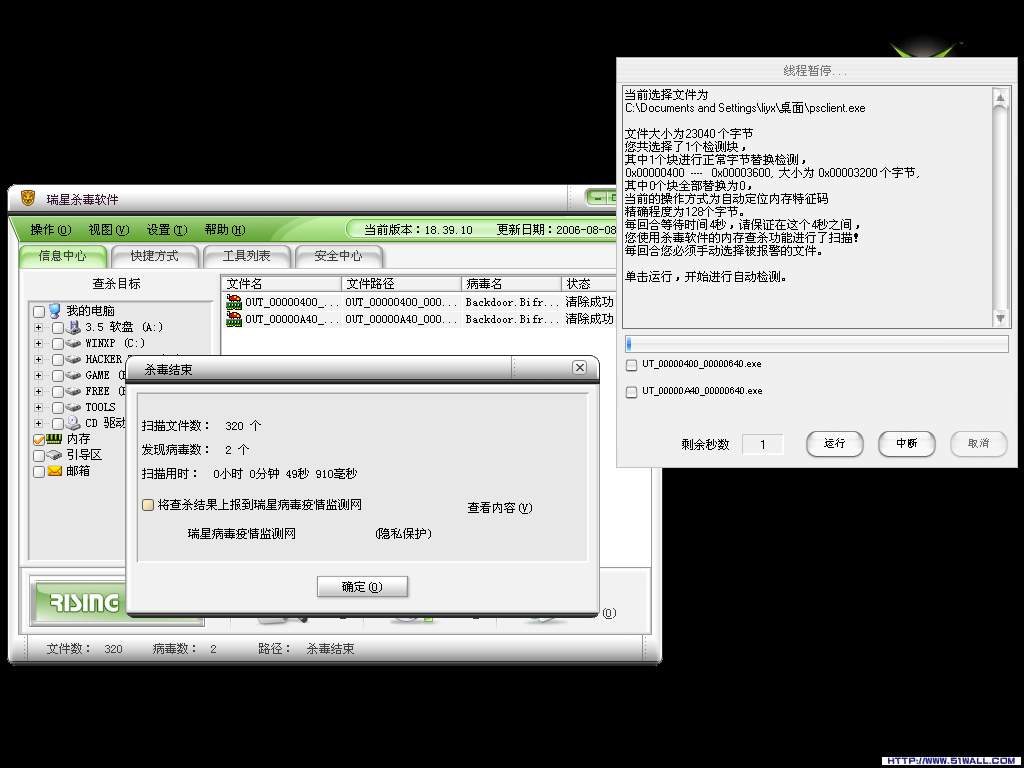1024x768 pixels.
Task: Select the My Computer icon in scan targets
Action: [55, 311]
